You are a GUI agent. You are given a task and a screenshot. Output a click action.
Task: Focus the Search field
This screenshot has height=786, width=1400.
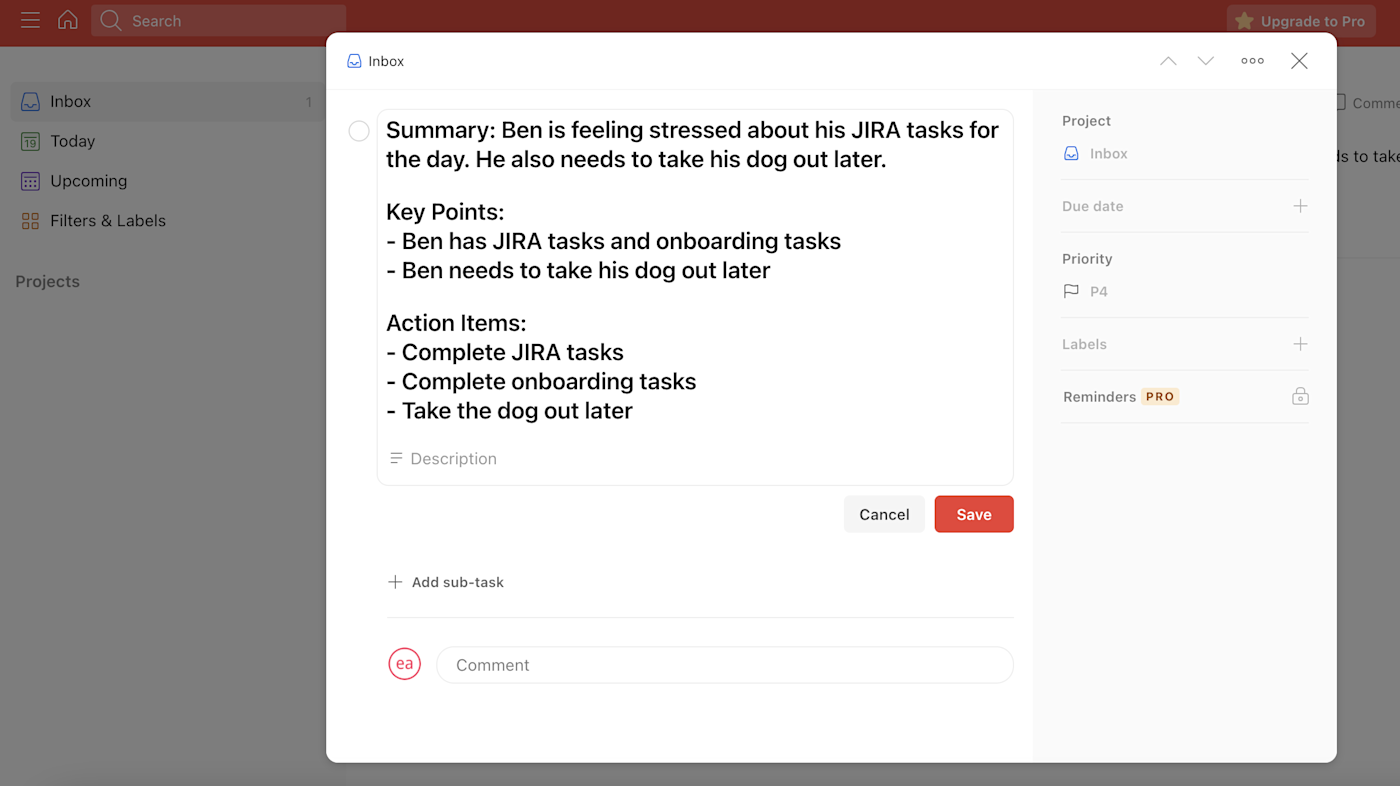point(218,21)
